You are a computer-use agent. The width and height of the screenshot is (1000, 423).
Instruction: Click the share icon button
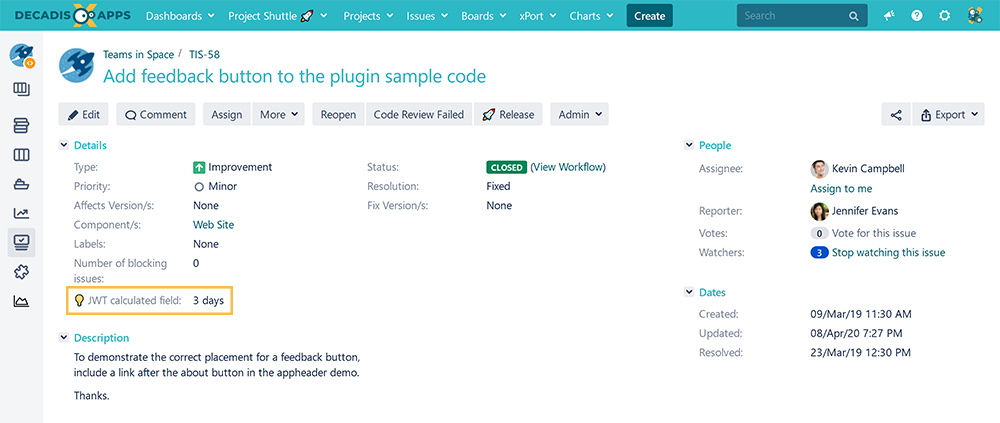click(896, 115)
